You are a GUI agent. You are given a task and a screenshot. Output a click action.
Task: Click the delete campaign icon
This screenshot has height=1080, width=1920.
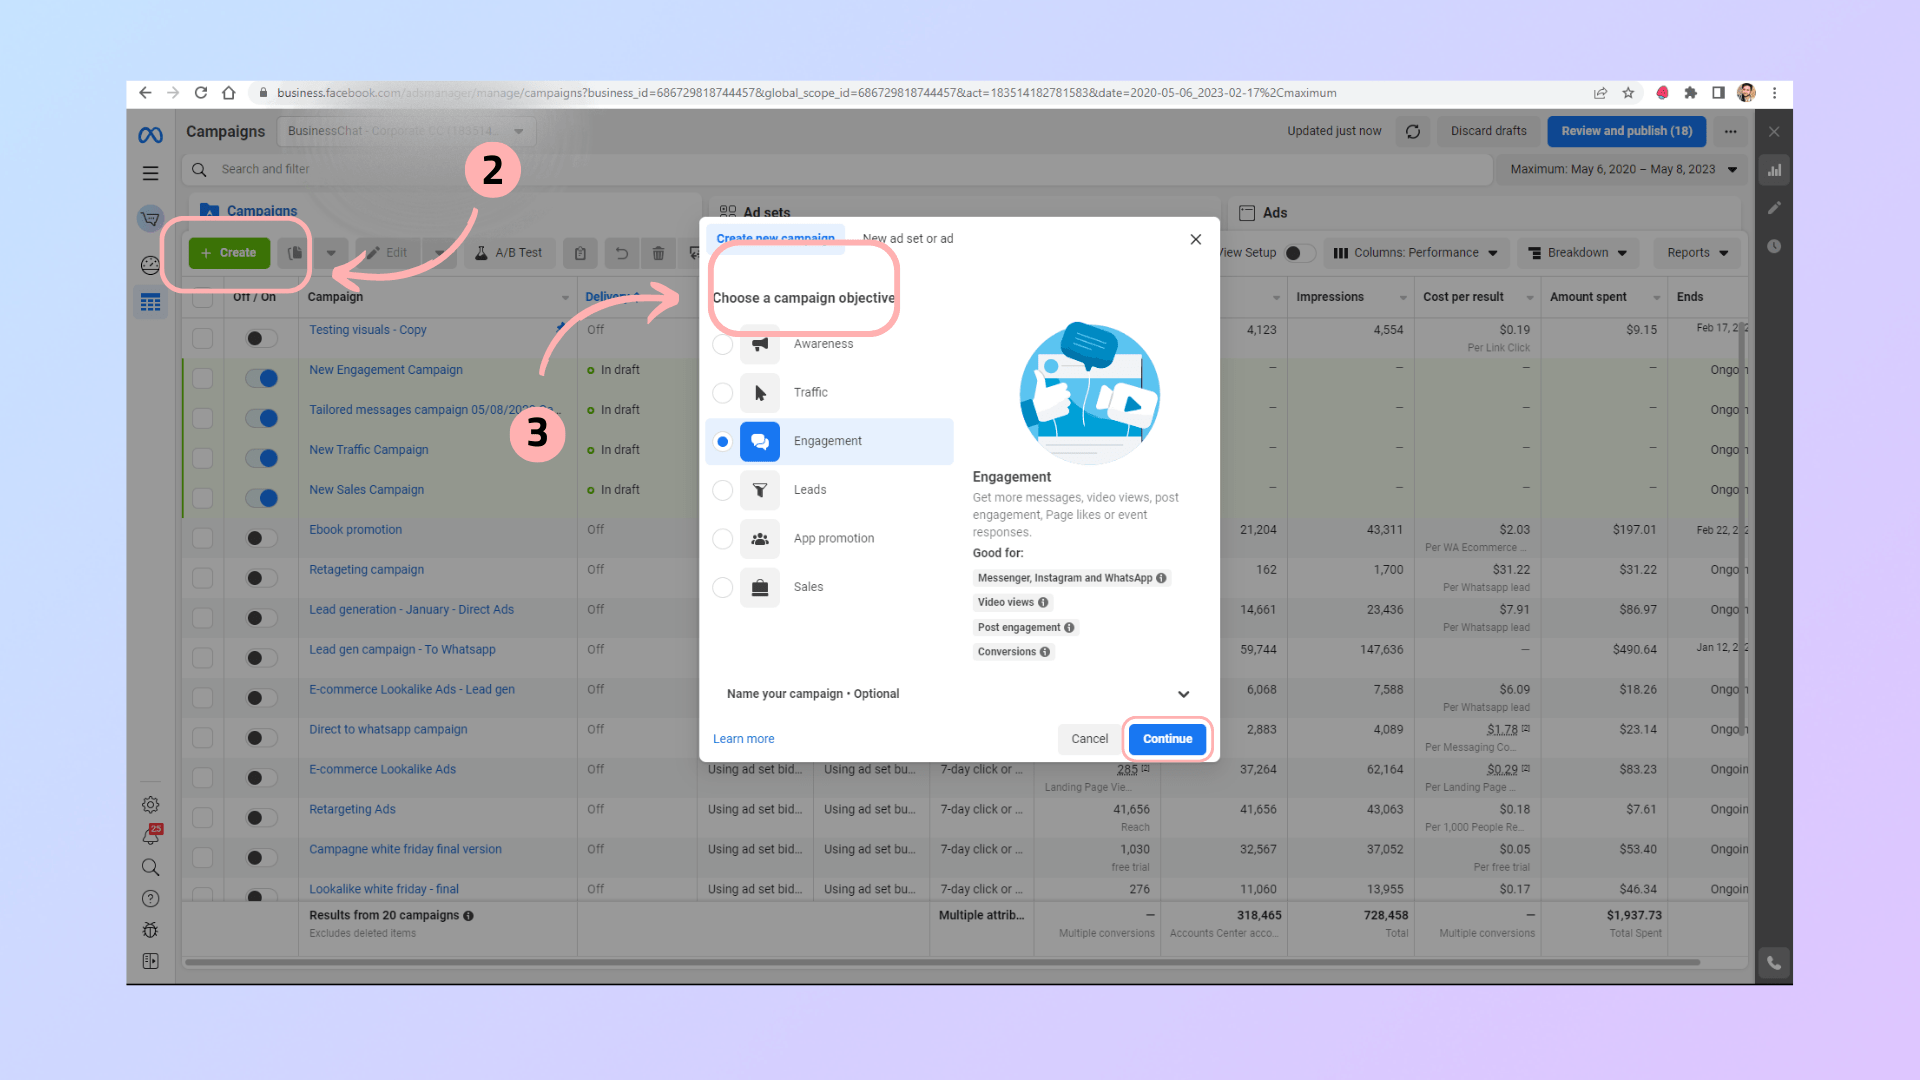[658, 252]
